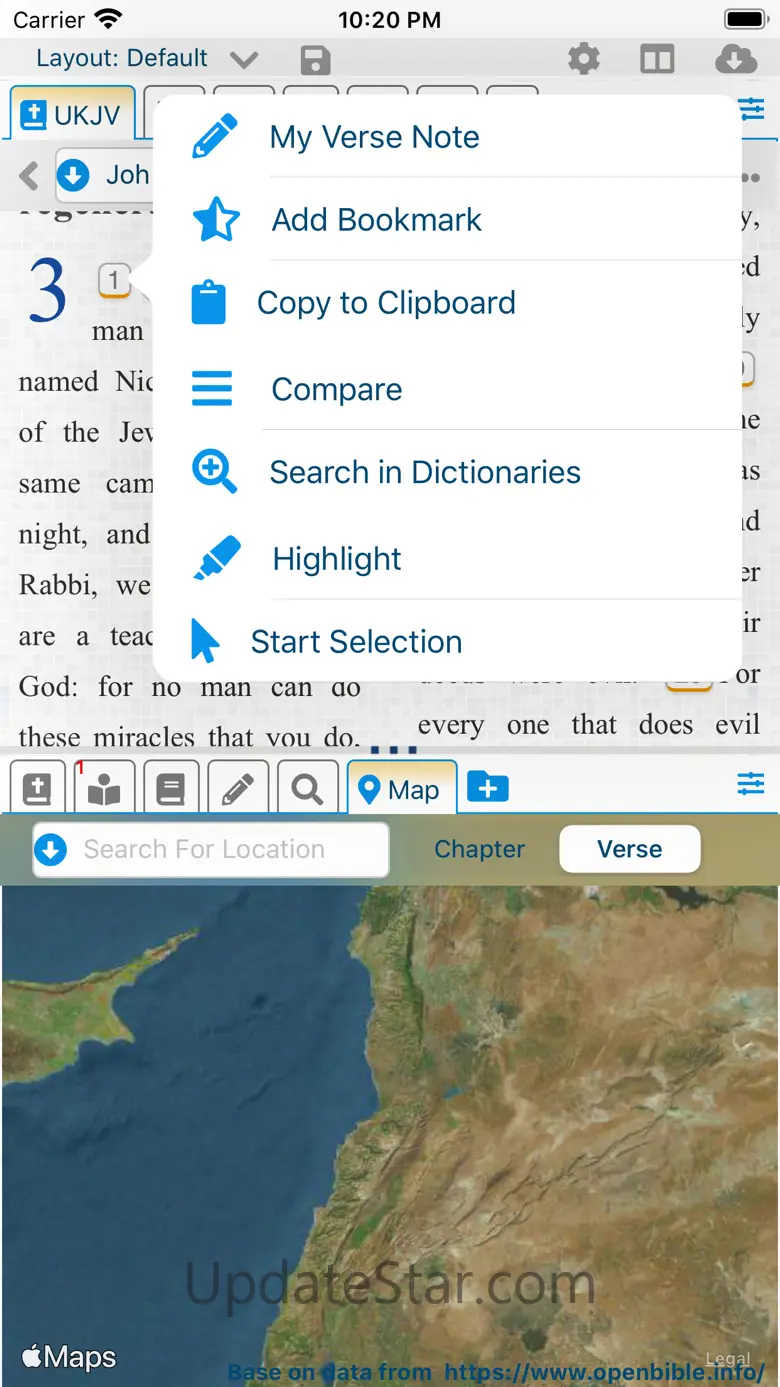Focus the Search For Location field
The width and height of the screenshot is (780, 1387).
point(210,850)
